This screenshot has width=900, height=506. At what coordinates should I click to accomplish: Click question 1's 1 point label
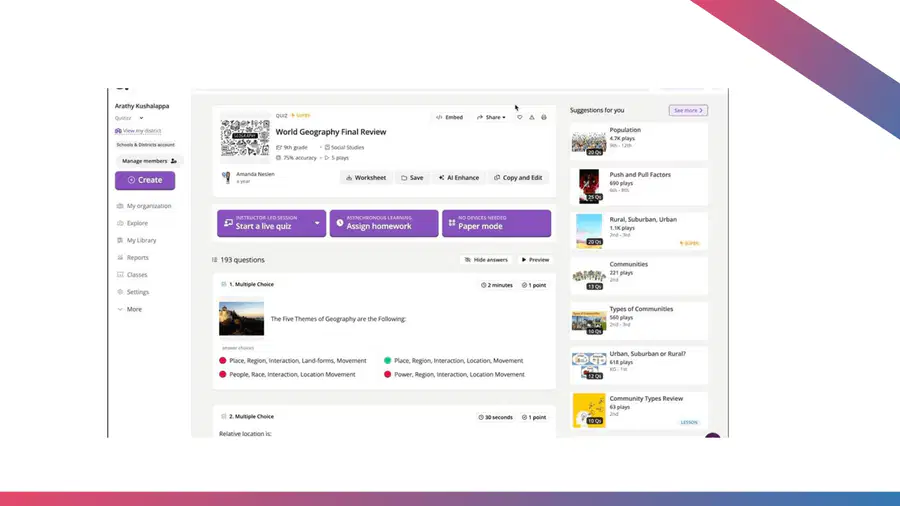(534, 285)
